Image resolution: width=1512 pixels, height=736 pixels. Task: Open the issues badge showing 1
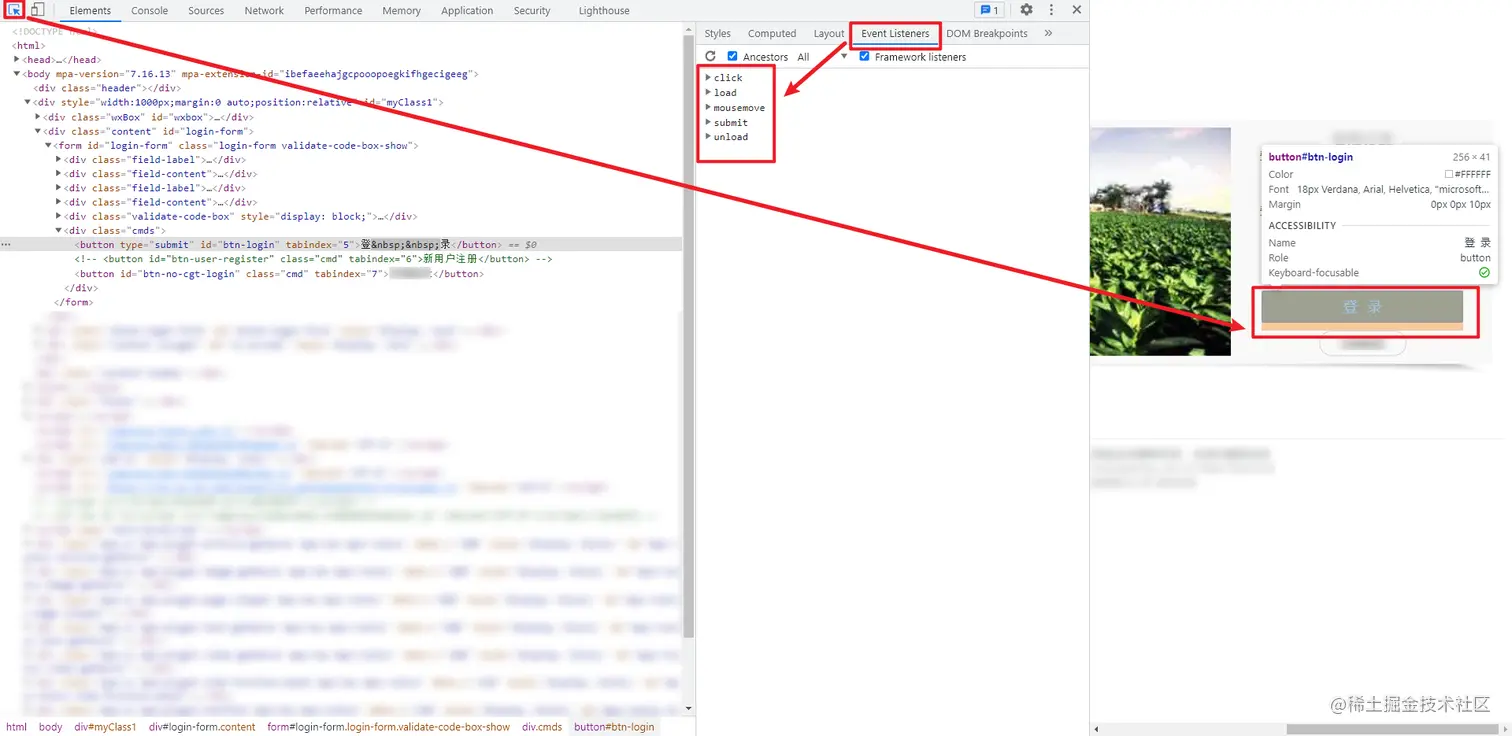(989, 10)
